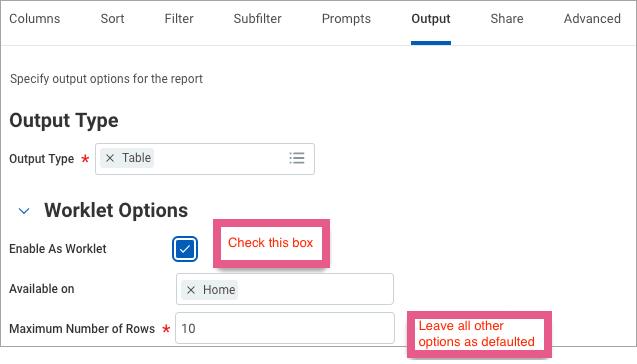The image size is (637, 364).
Task: Open the Output Type selection field
Action: click(x=205, y=159)
